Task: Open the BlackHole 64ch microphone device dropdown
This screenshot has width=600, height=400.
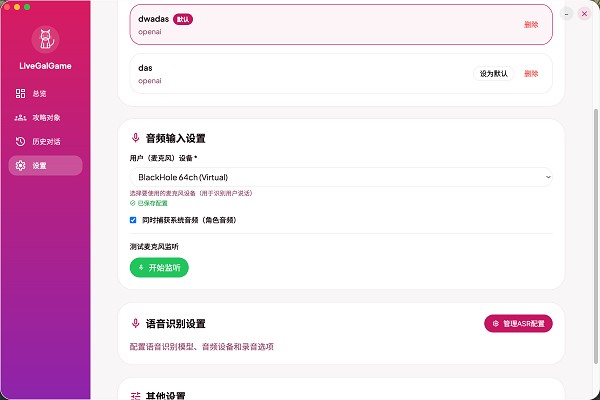Action: 340,177
